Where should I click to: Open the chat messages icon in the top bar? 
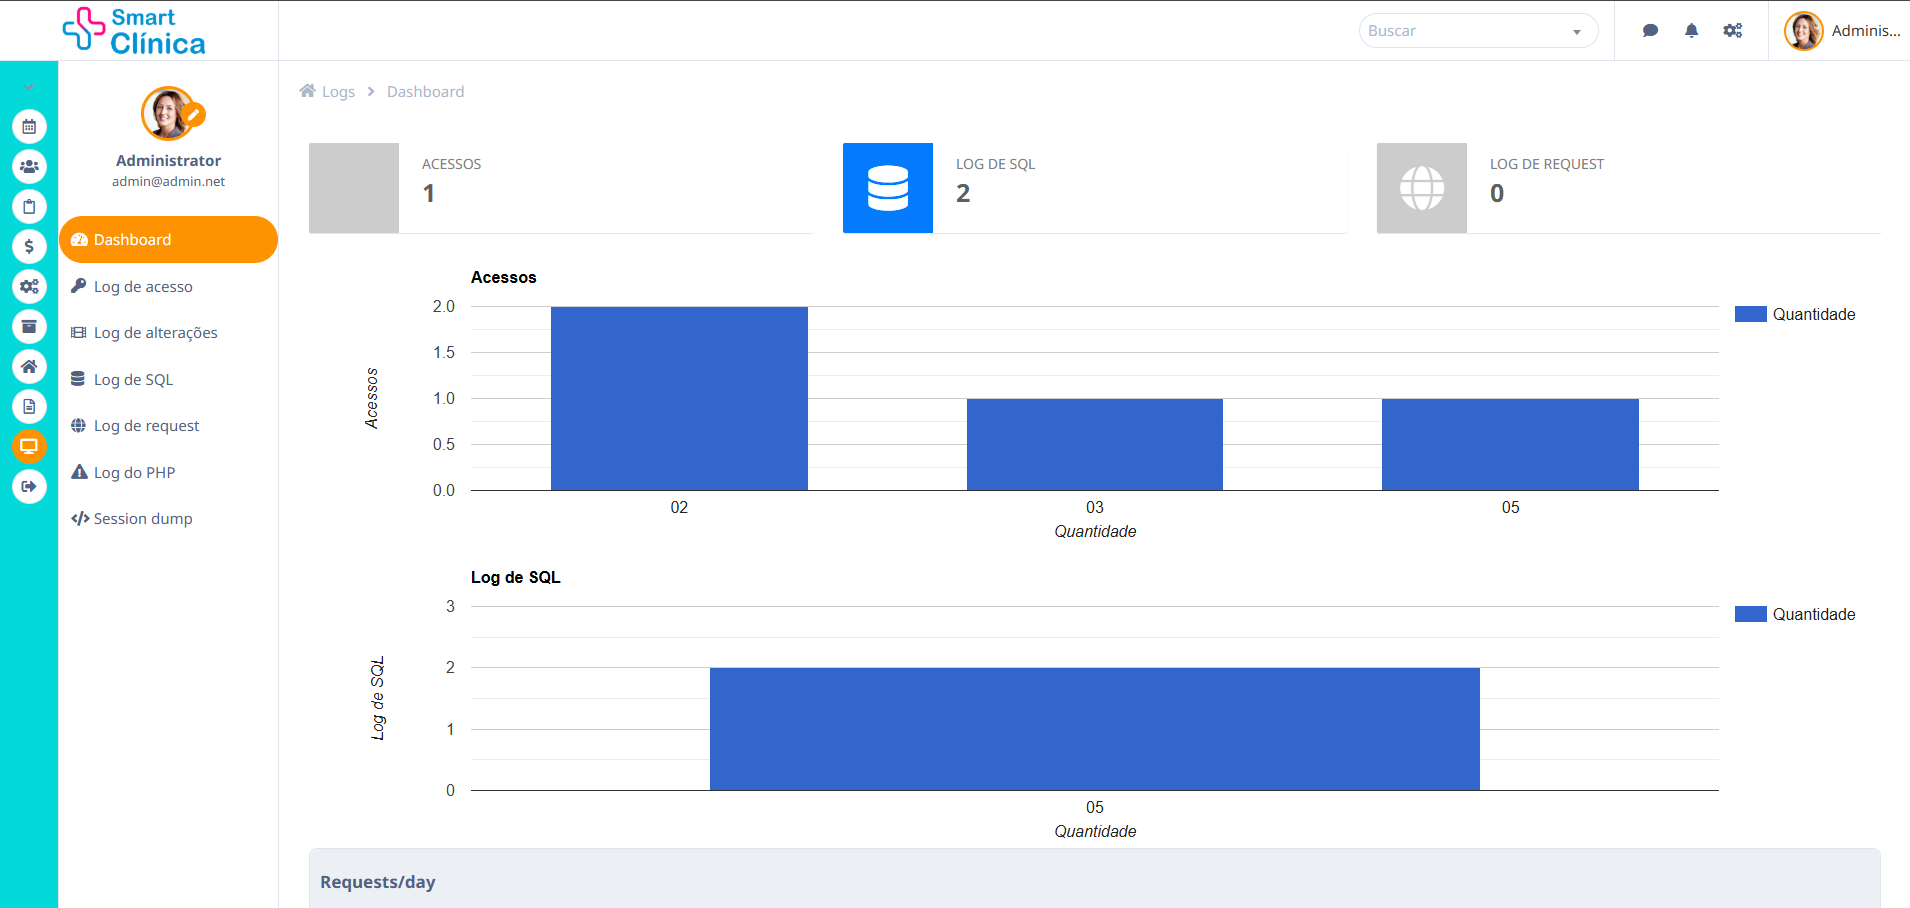tap(1650, 31)
